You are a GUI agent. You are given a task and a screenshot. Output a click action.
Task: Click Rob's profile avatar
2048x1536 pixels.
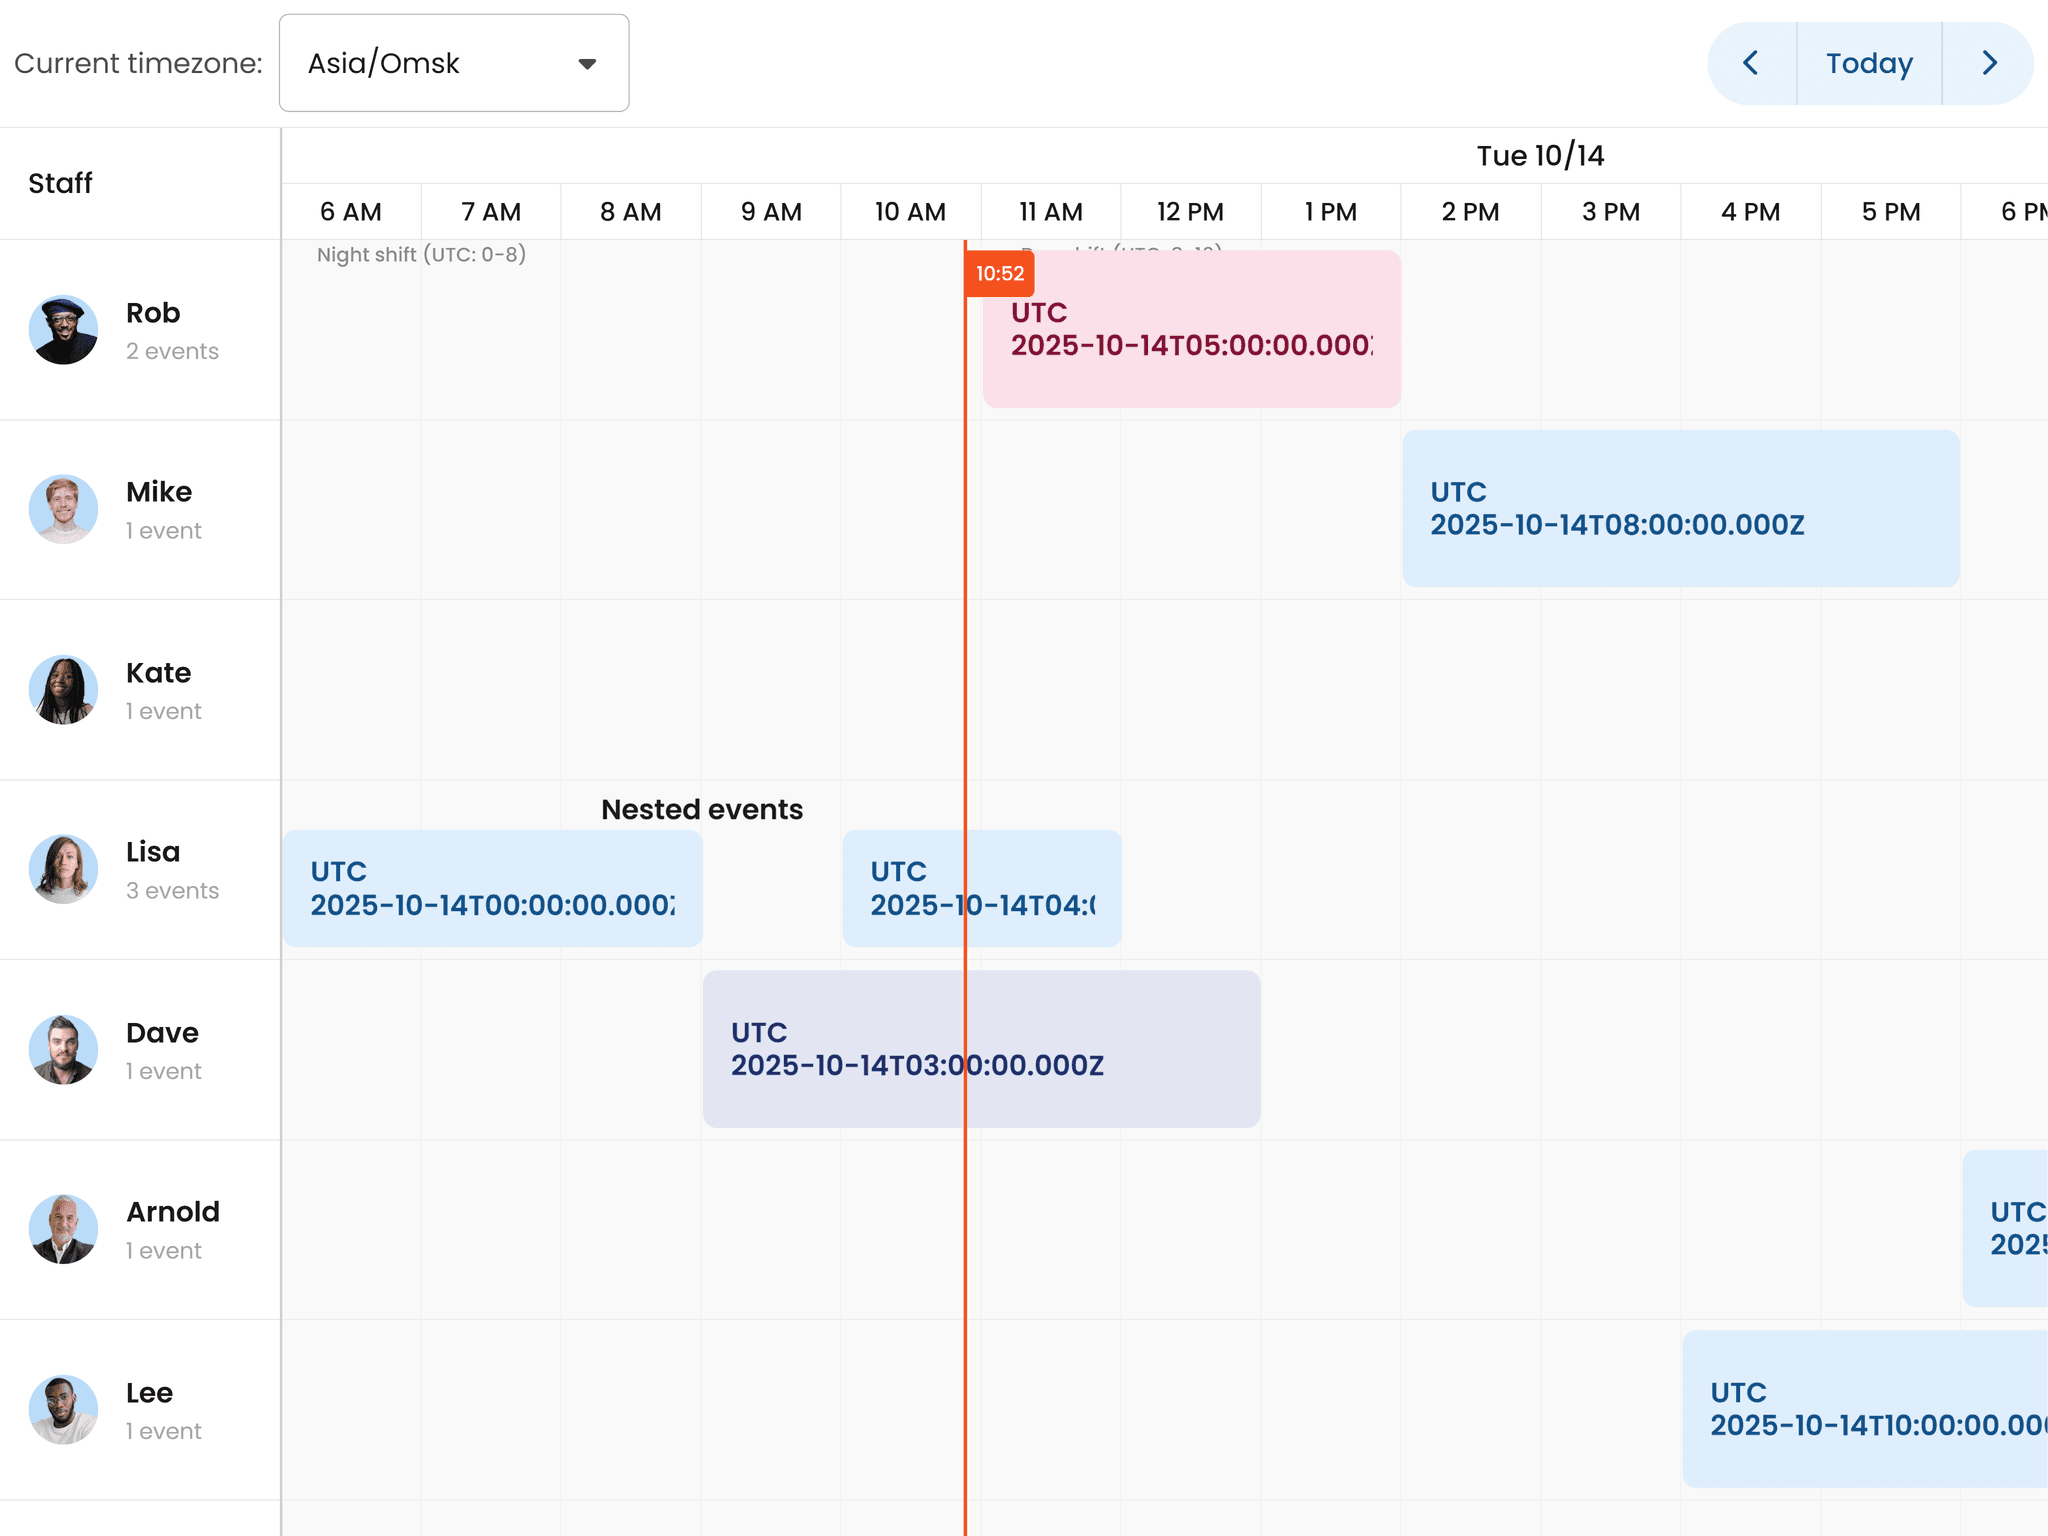point(63,330)
